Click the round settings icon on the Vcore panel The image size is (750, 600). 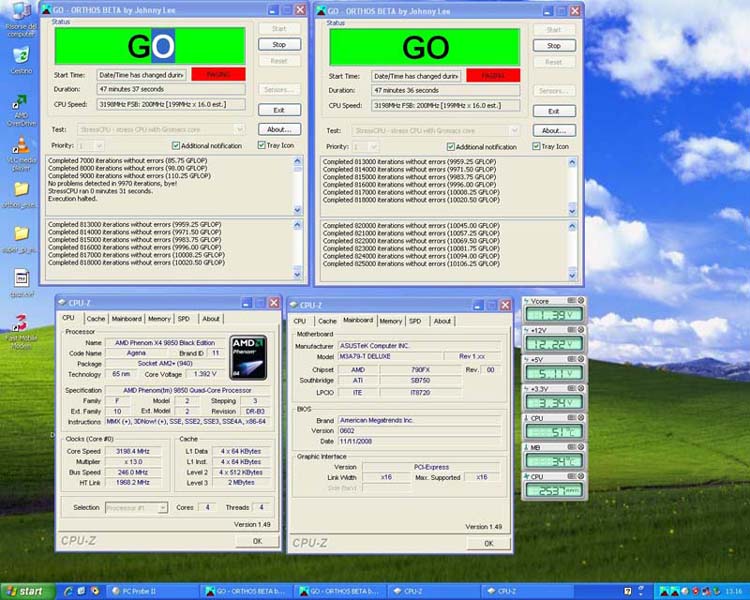[x=581, y=300]
